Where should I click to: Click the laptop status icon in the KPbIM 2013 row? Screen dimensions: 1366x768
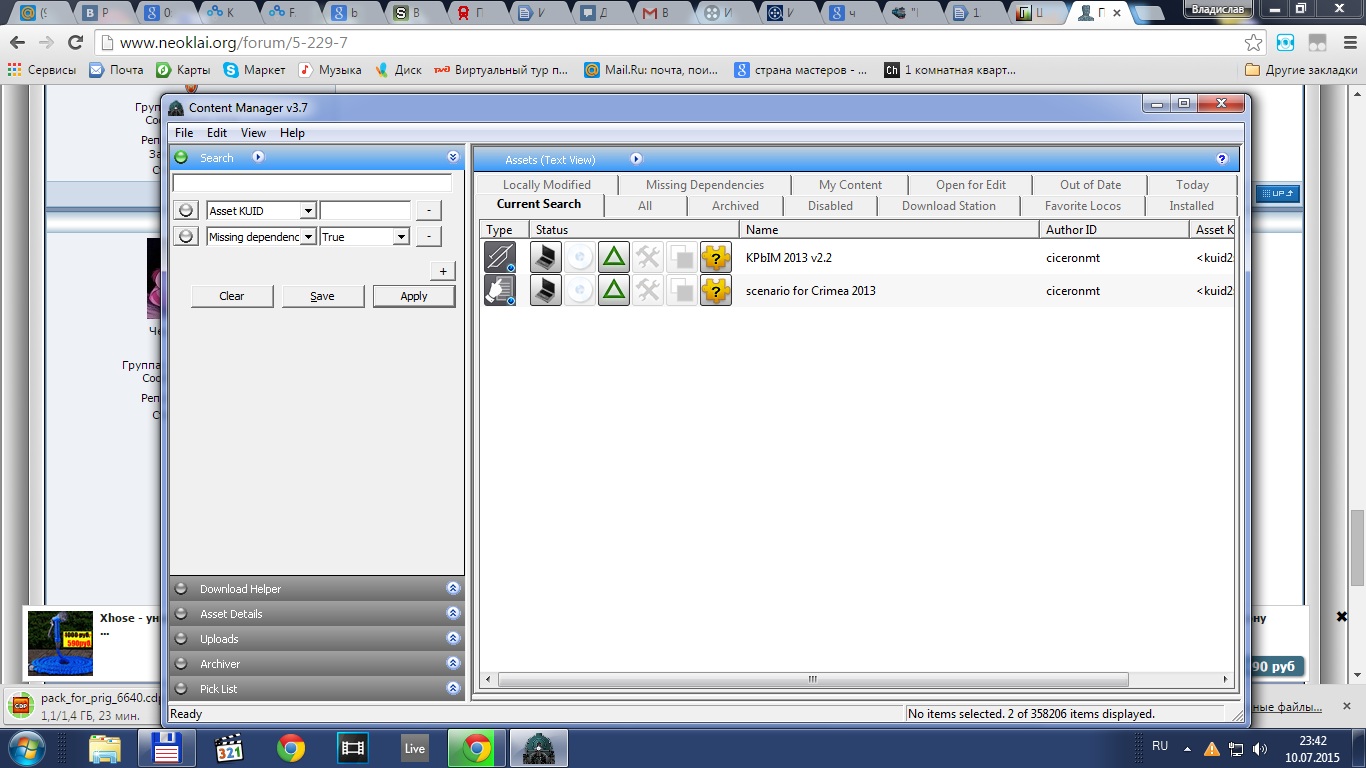point(545,258)
